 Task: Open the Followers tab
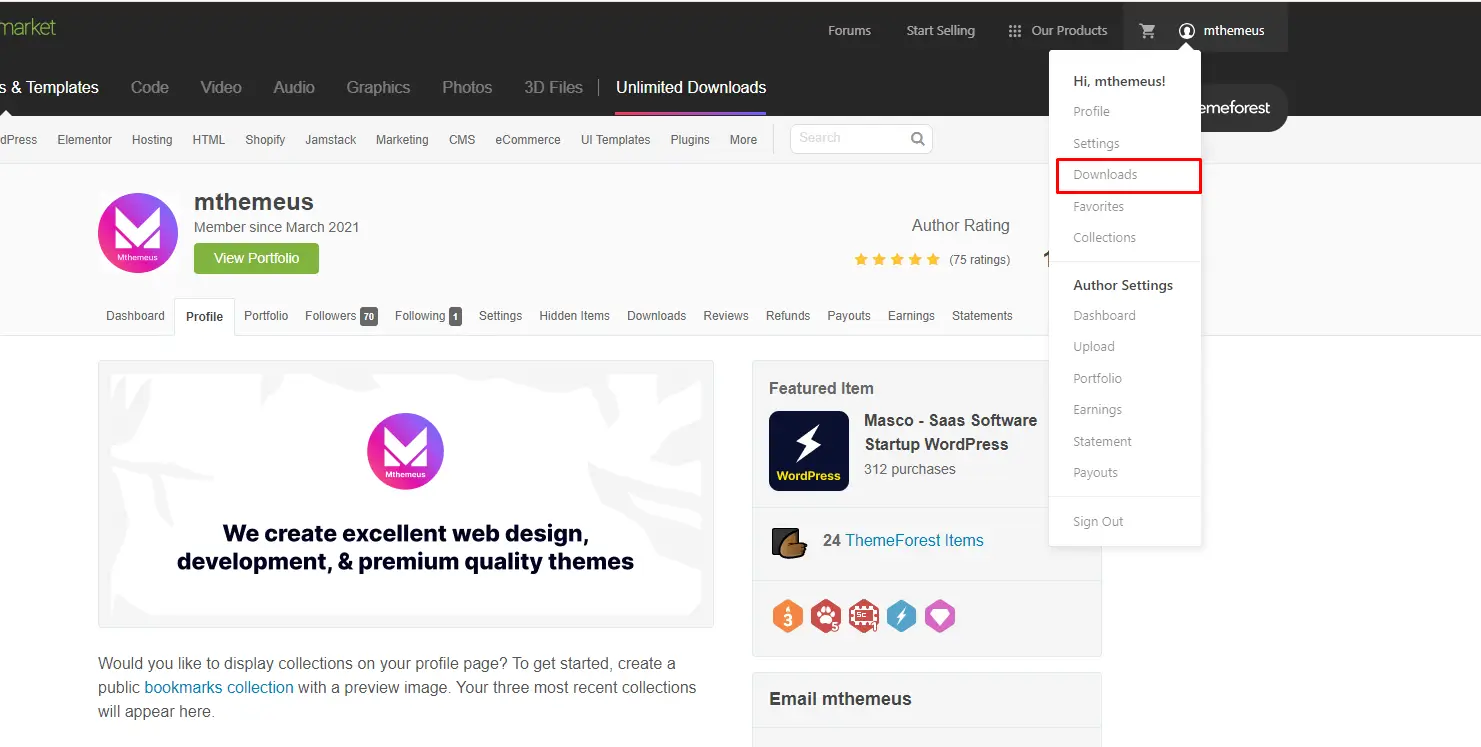pyautogui.click(x=341, y=316)
